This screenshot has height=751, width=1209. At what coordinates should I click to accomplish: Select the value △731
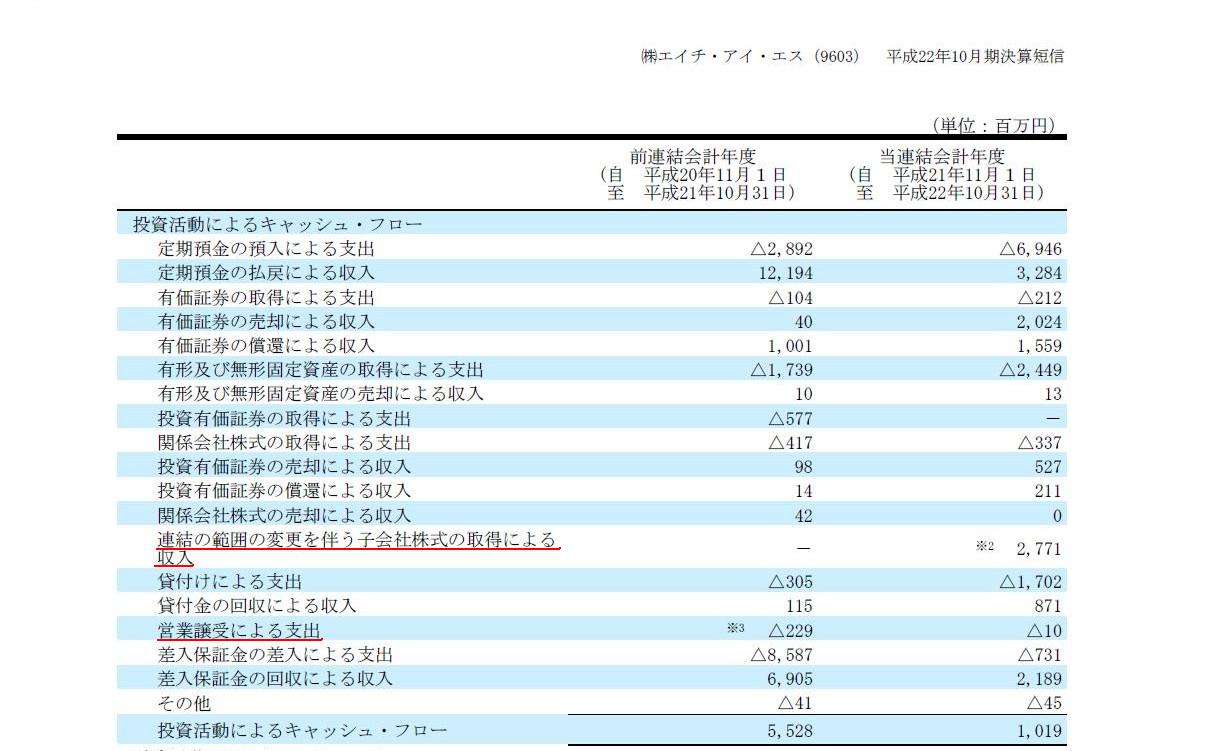pos(1039,655)
